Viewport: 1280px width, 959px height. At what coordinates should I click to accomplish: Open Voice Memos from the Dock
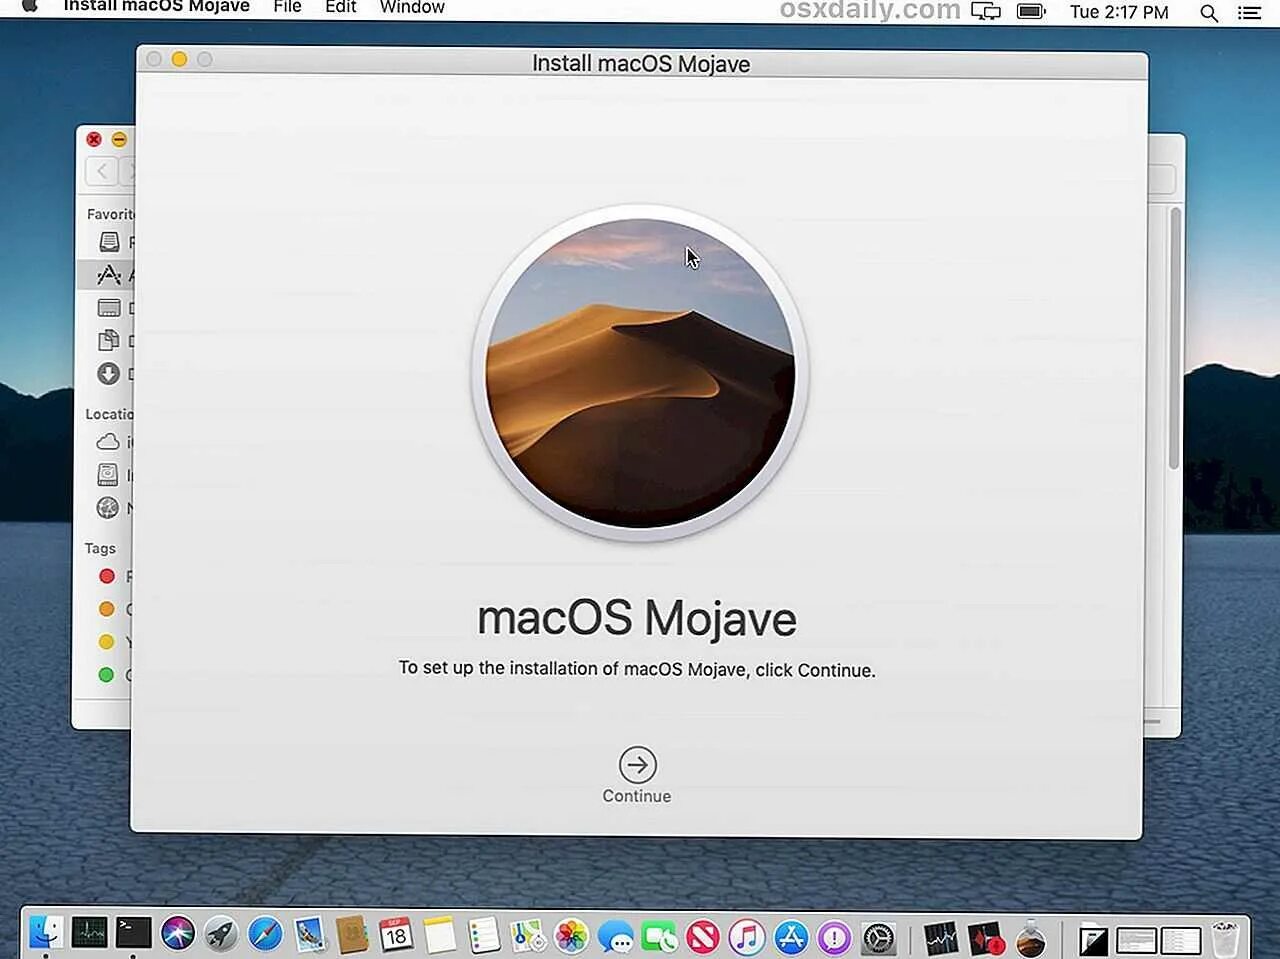[x=986, y=938]
